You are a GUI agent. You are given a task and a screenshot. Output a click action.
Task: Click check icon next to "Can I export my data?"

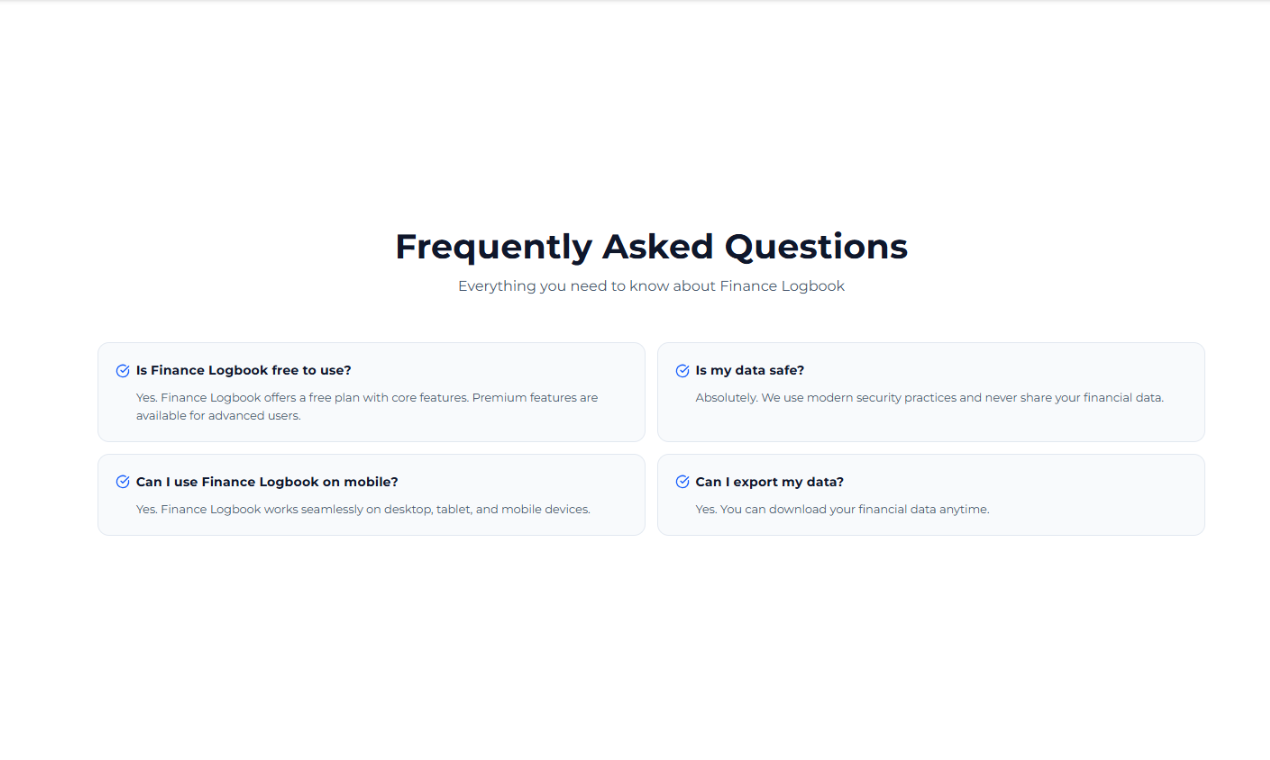pyautogui.click(x=683, y=482)
